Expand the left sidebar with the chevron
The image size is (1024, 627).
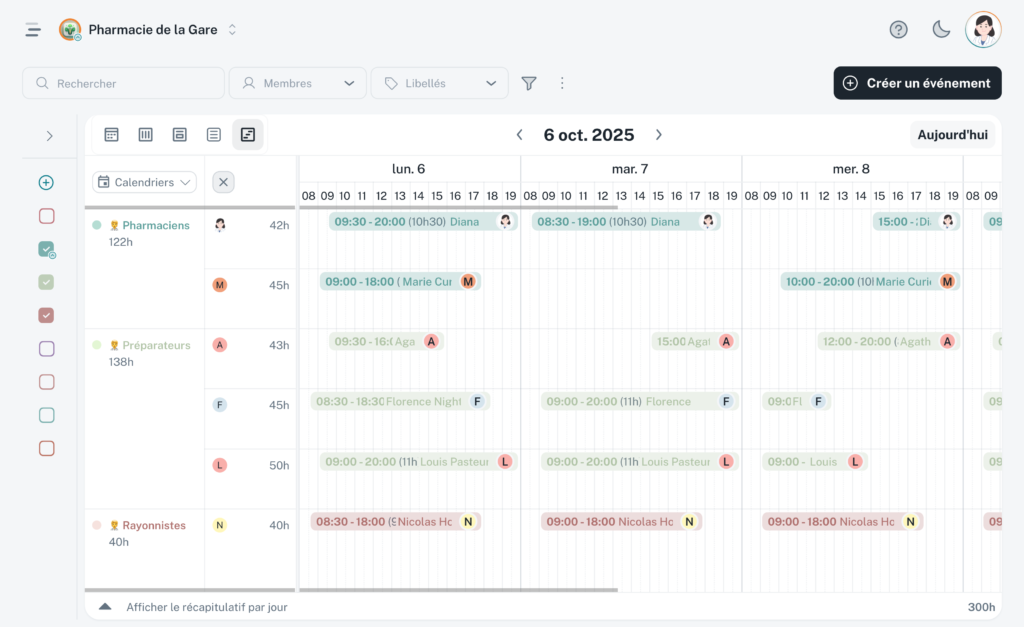[49, 135]
